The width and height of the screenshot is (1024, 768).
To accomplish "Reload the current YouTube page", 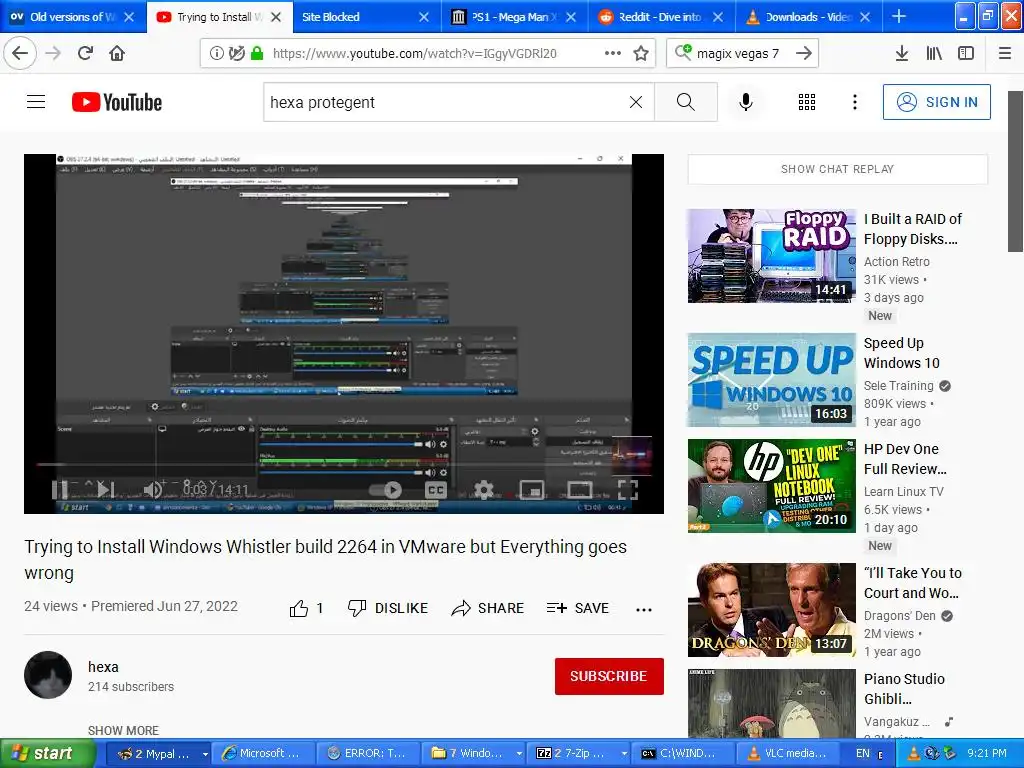I will 86,53.
